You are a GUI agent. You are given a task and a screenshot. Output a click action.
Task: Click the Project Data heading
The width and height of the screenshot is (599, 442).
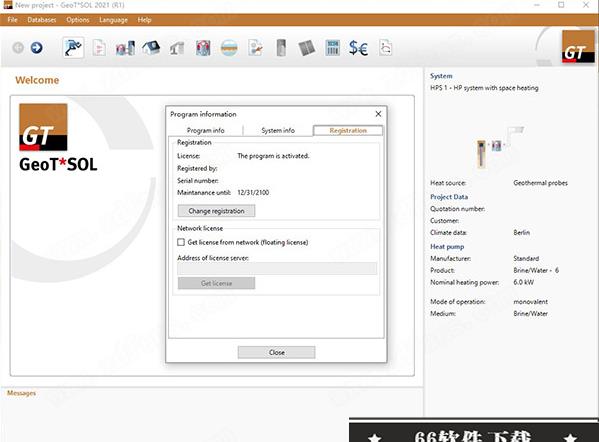[x=449, y=197]
